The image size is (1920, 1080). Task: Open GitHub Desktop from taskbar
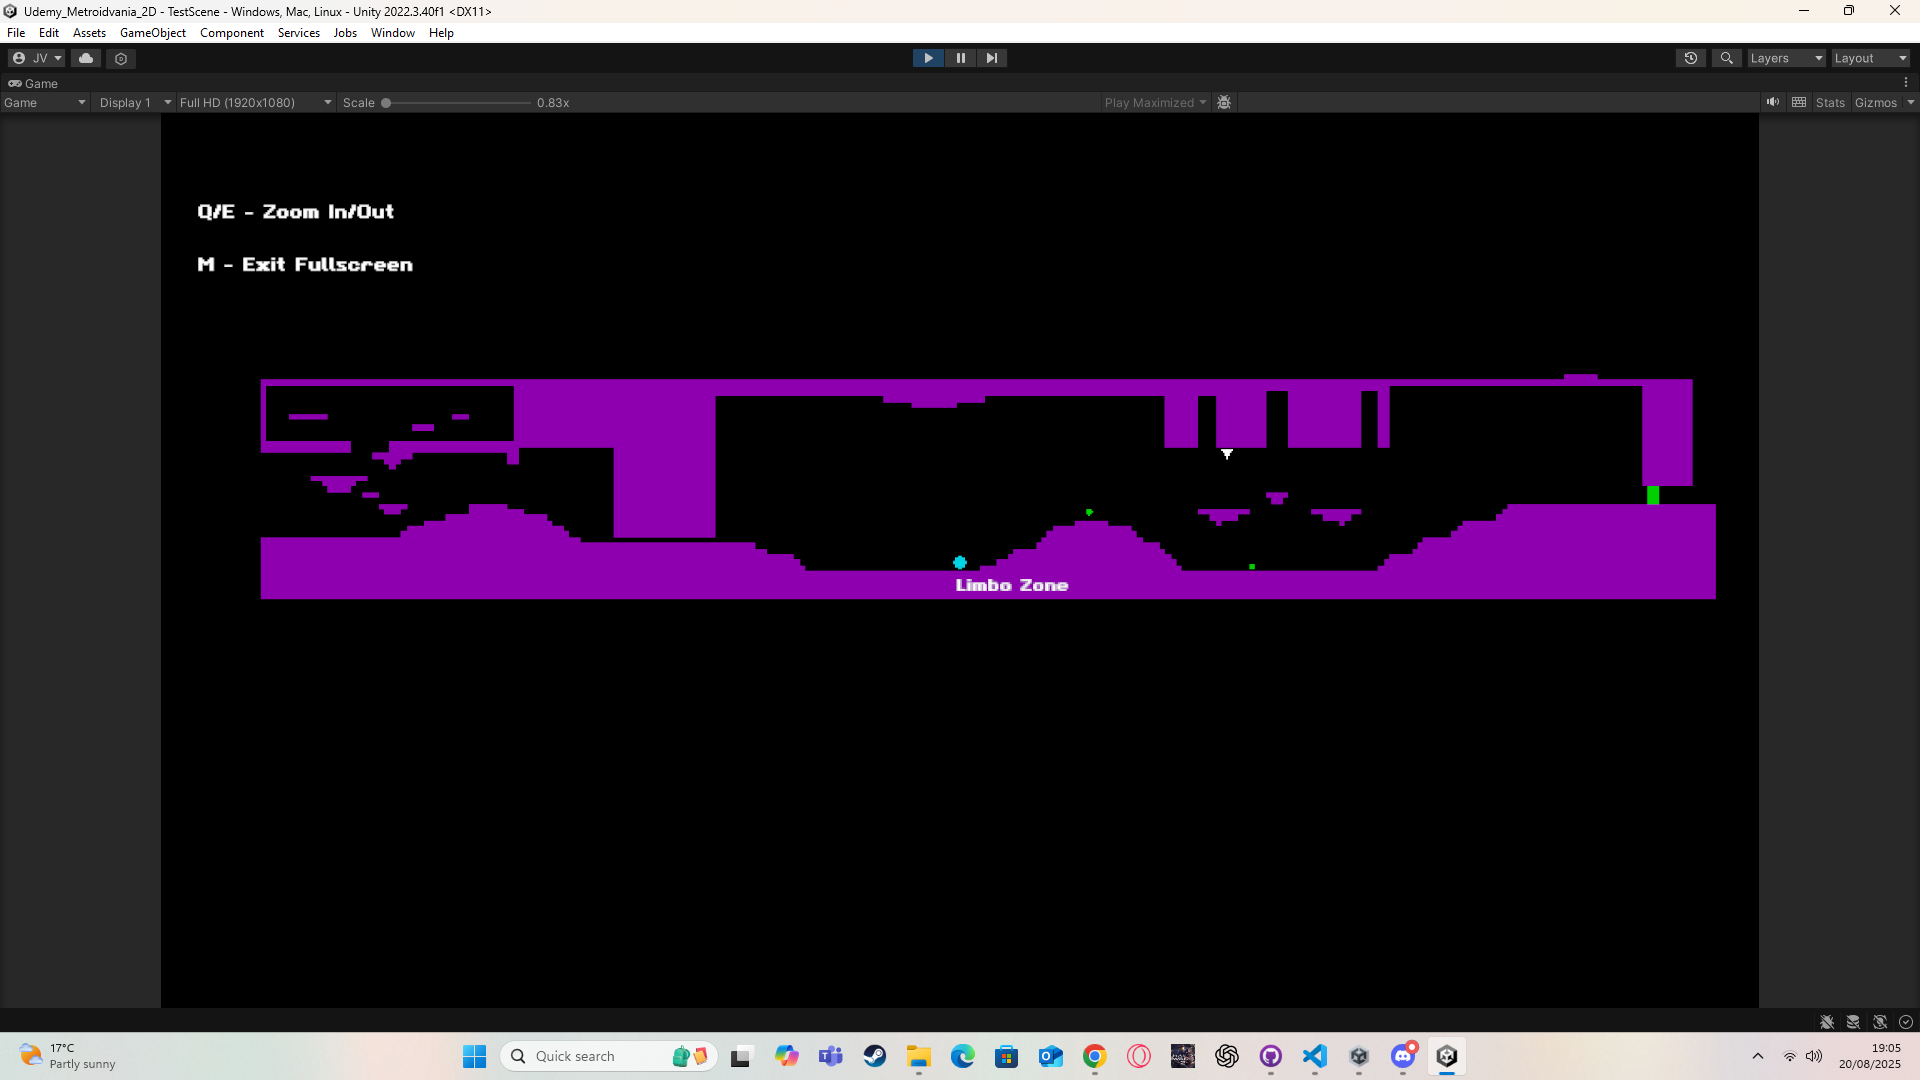pos(1271,1056)
